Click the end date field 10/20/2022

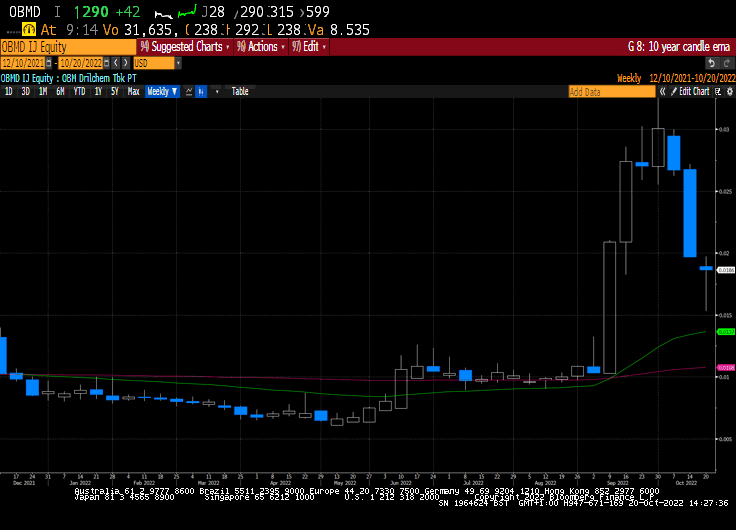coord(81,63)
